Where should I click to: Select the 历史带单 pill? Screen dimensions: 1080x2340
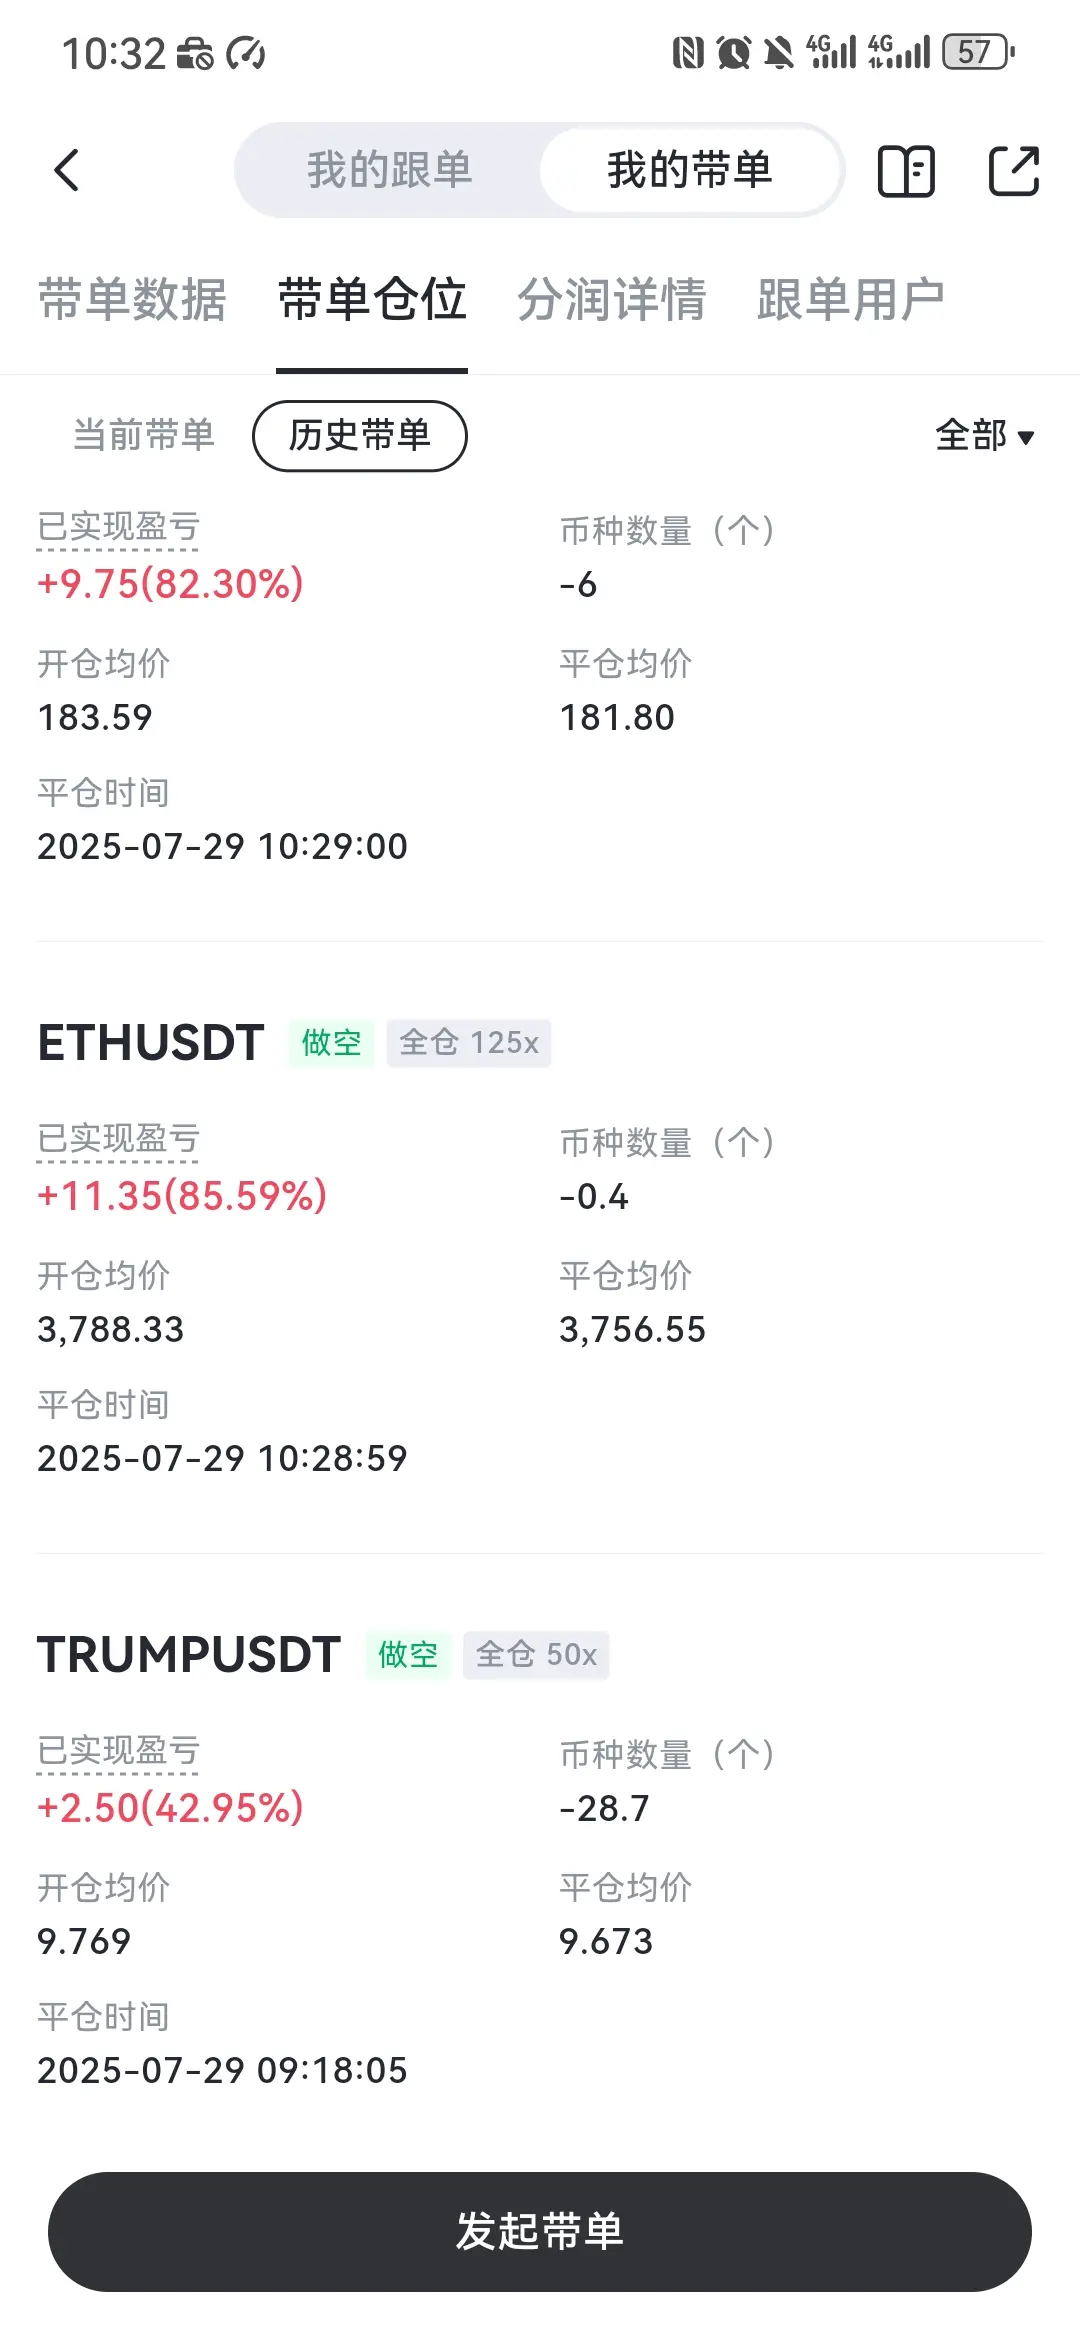[x=360, y=435]
